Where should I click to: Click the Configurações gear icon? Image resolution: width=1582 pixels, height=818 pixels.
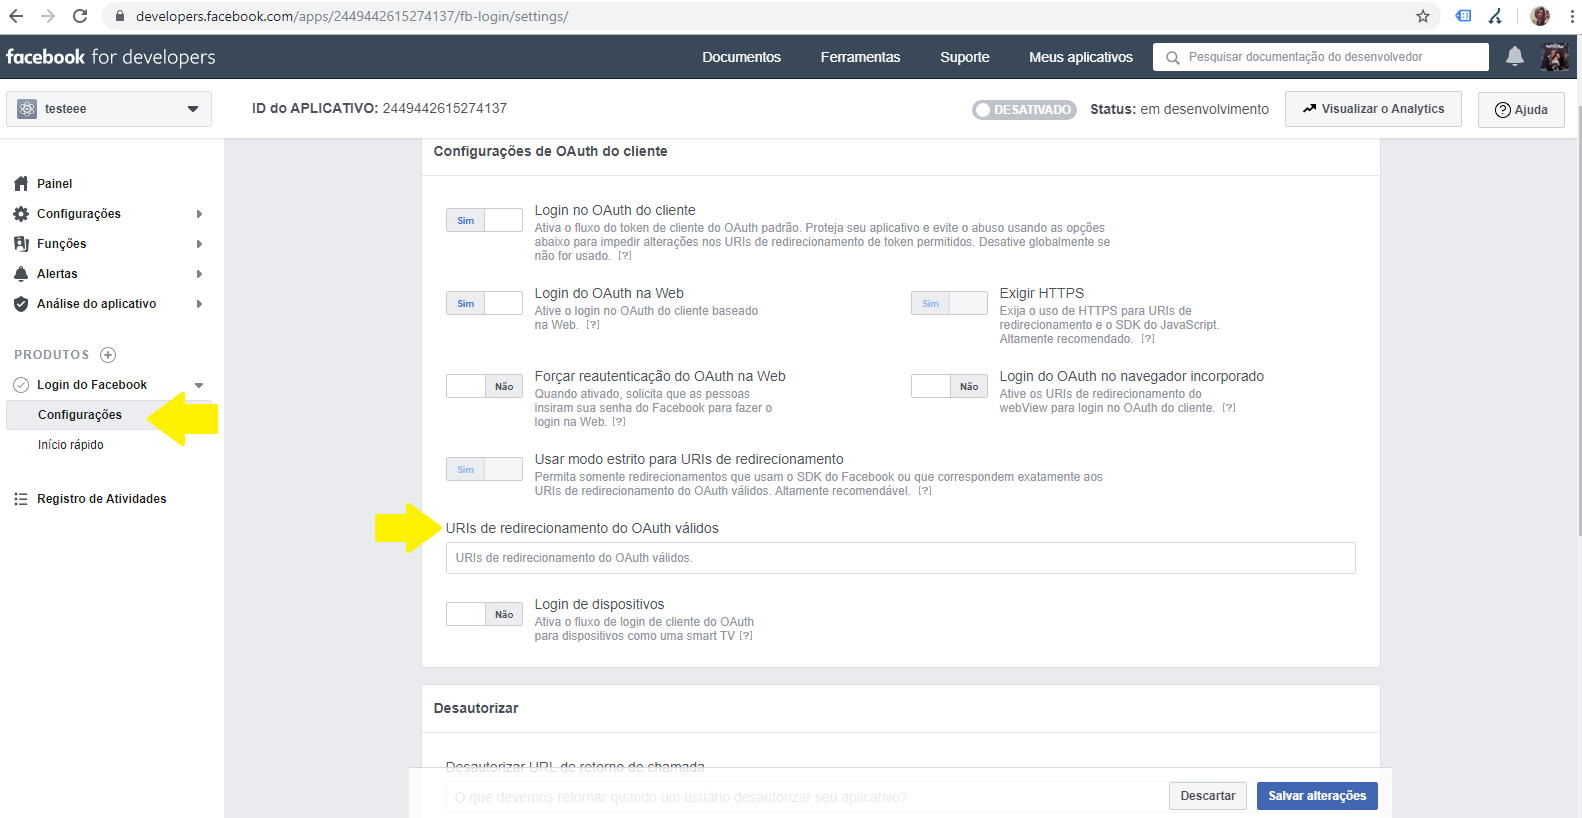tap(21, 214)
